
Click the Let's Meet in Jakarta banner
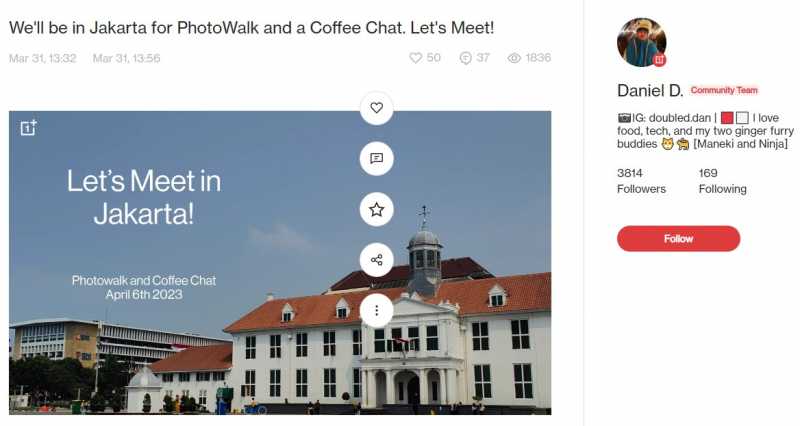tap(280, 262)
